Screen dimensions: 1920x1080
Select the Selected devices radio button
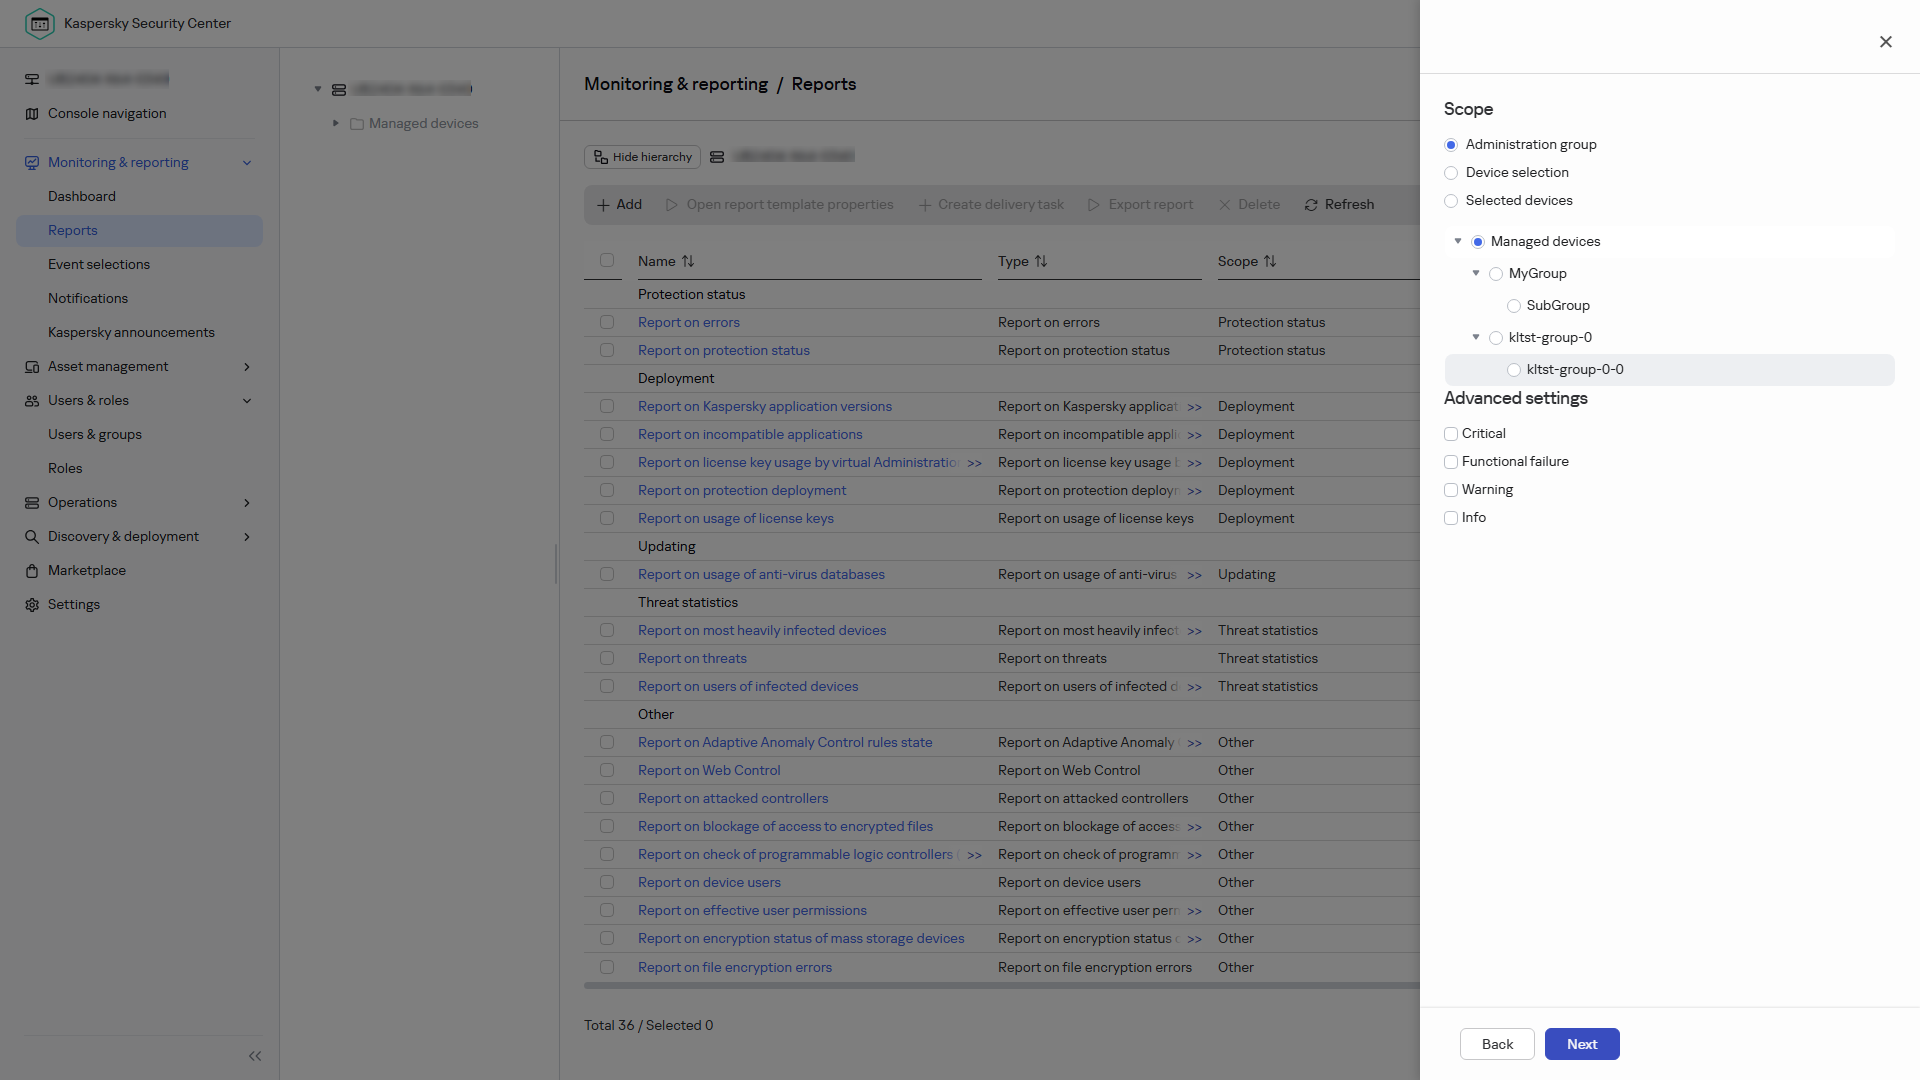point(1451,201)
